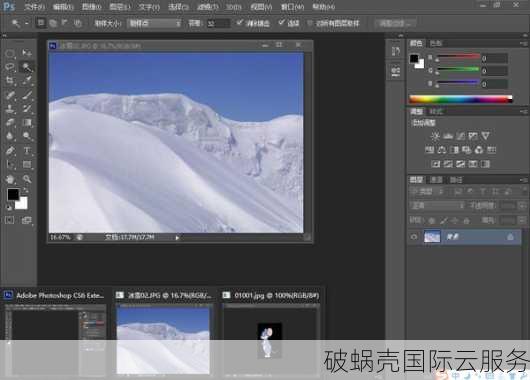530x380 pixels.
Task: Select the Lasso tool
Action: click(x=10, y=66)
